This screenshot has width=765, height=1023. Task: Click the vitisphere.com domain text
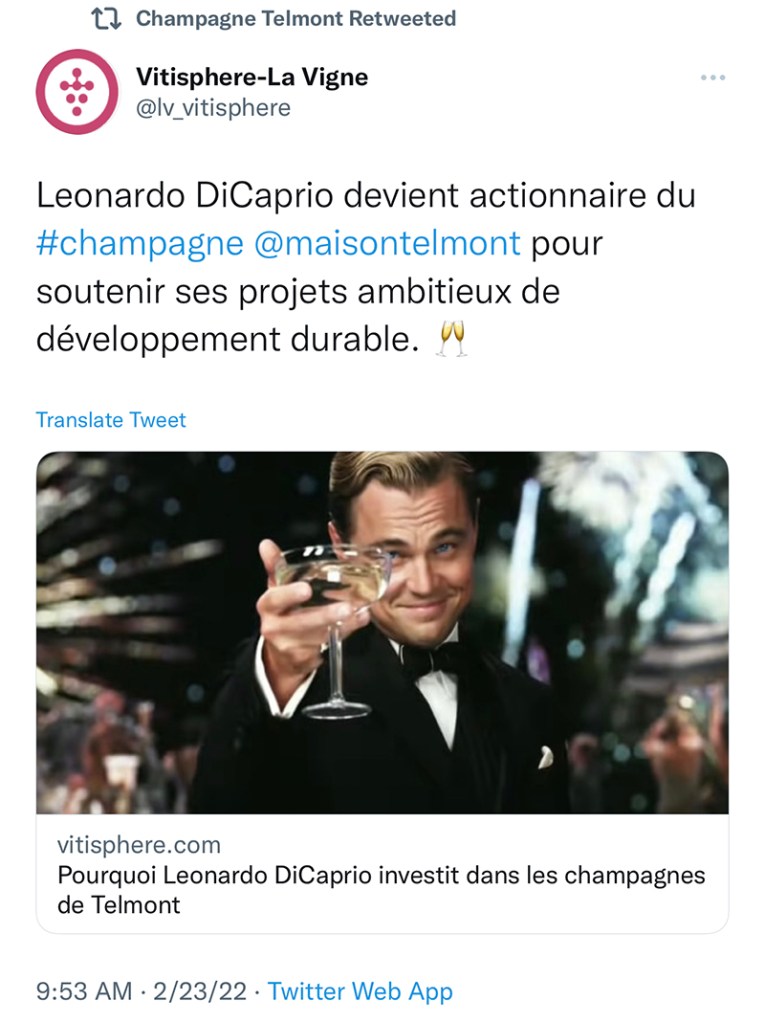[139, 845]
